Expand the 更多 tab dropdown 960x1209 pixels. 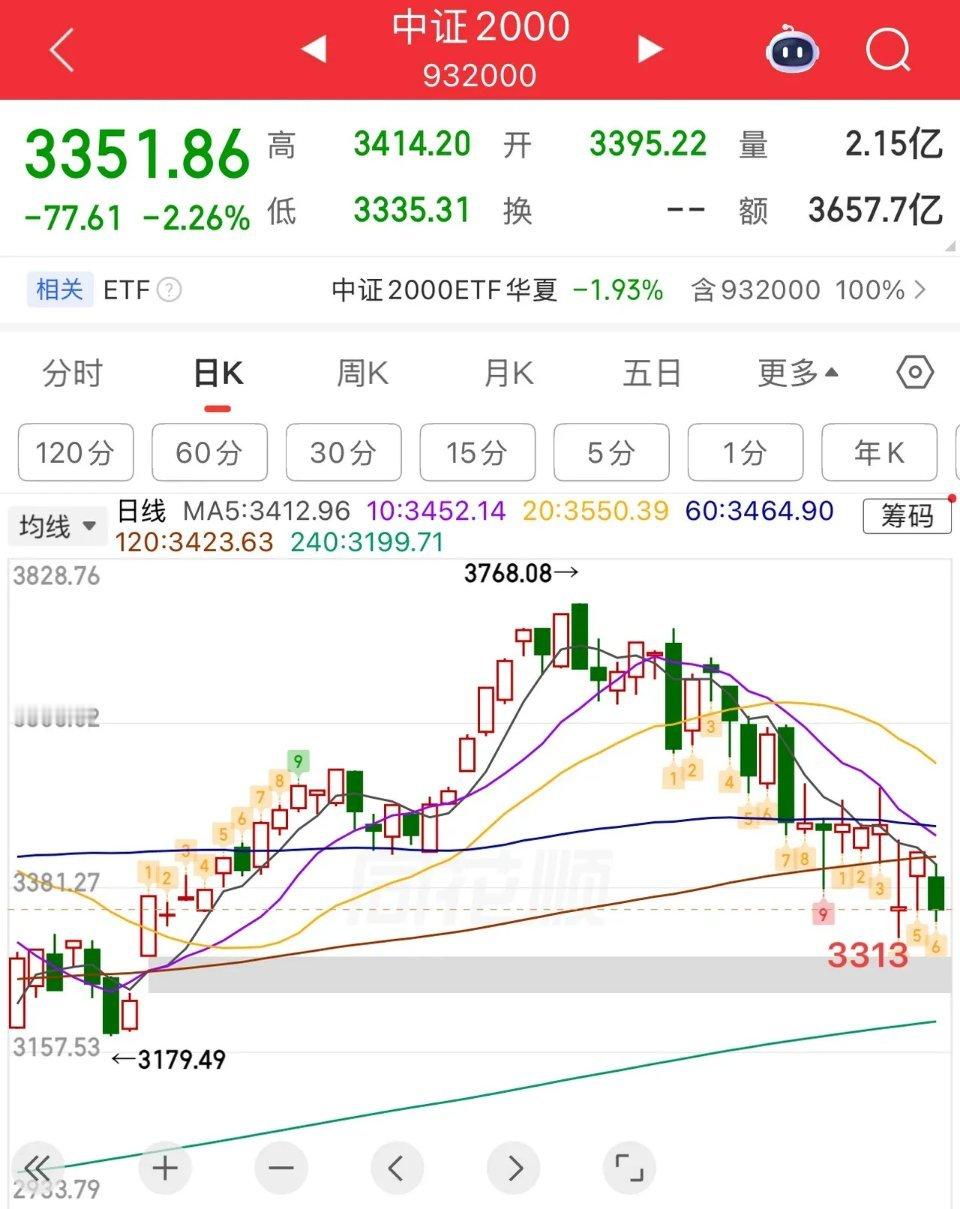pos(798,374)
